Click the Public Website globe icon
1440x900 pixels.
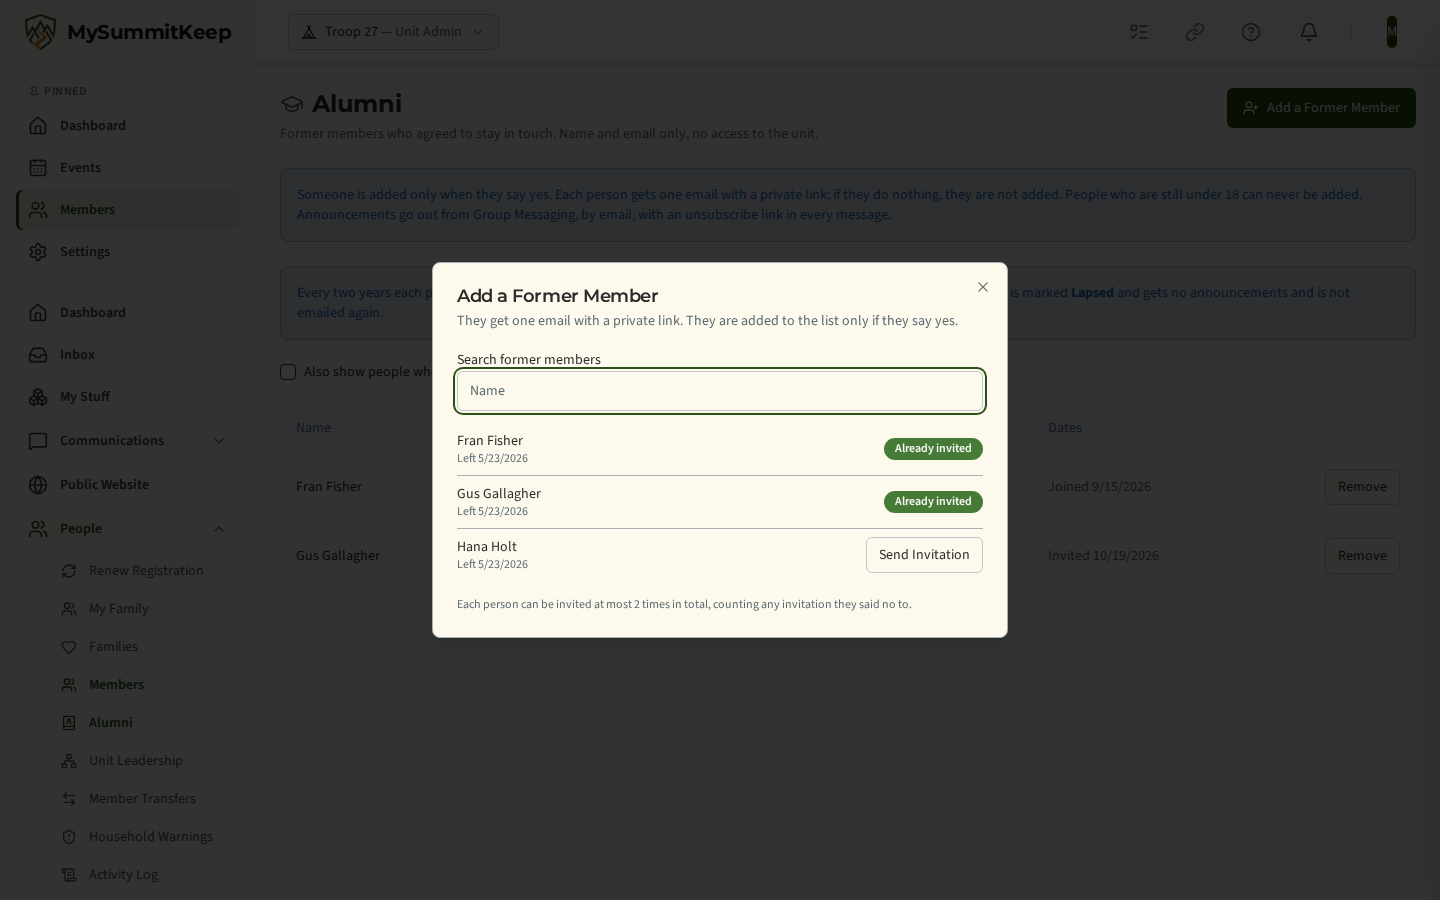(x=38, y=485)
